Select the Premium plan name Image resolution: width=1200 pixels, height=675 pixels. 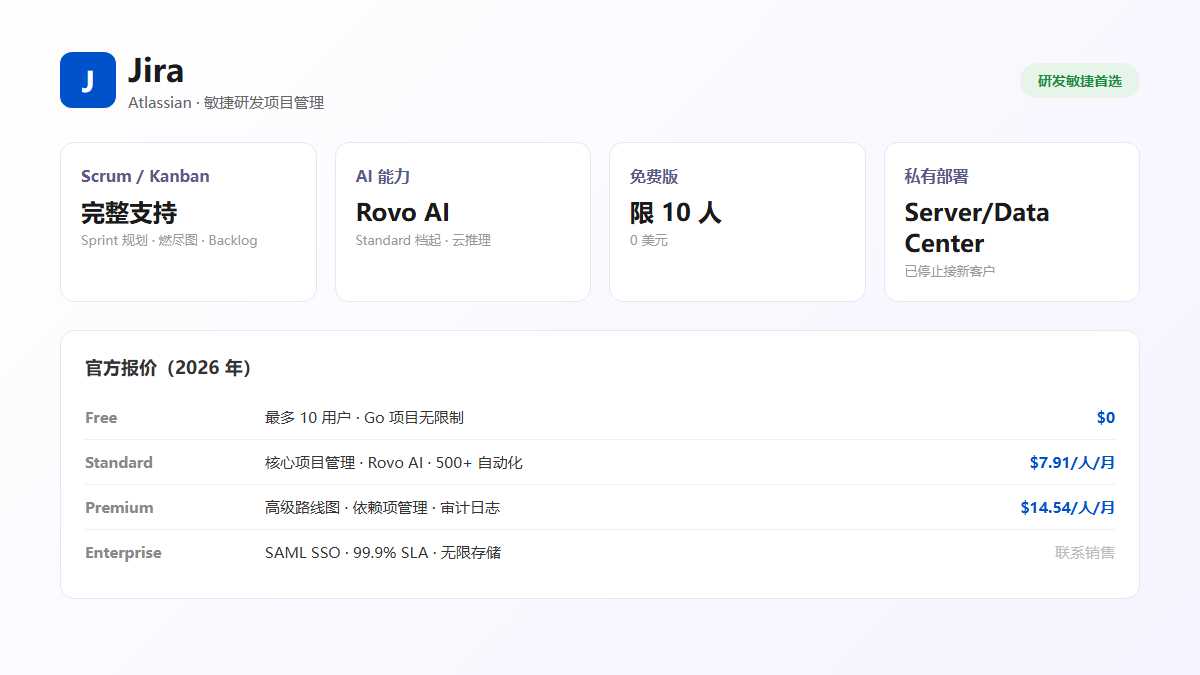point(119,508)
